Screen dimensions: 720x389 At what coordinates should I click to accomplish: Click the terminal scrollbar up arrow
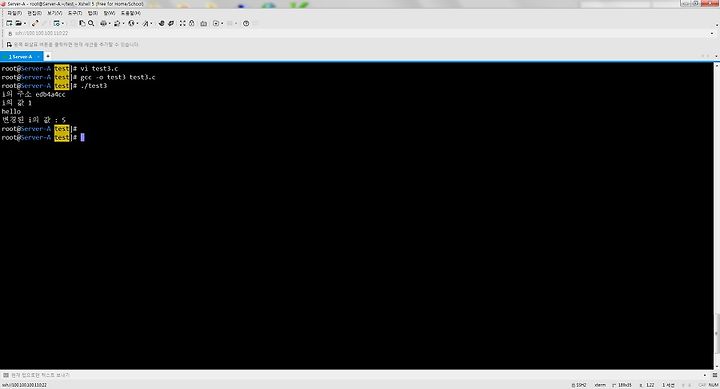716,66
